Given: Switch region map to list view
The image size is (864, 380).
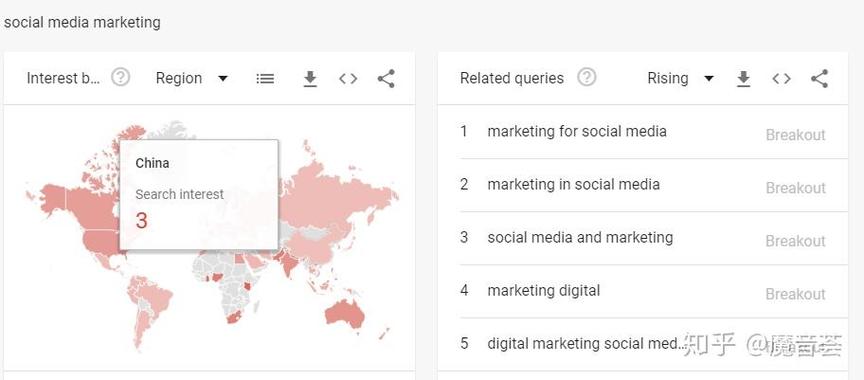Looking at the screenshot, I should point(265,79).
